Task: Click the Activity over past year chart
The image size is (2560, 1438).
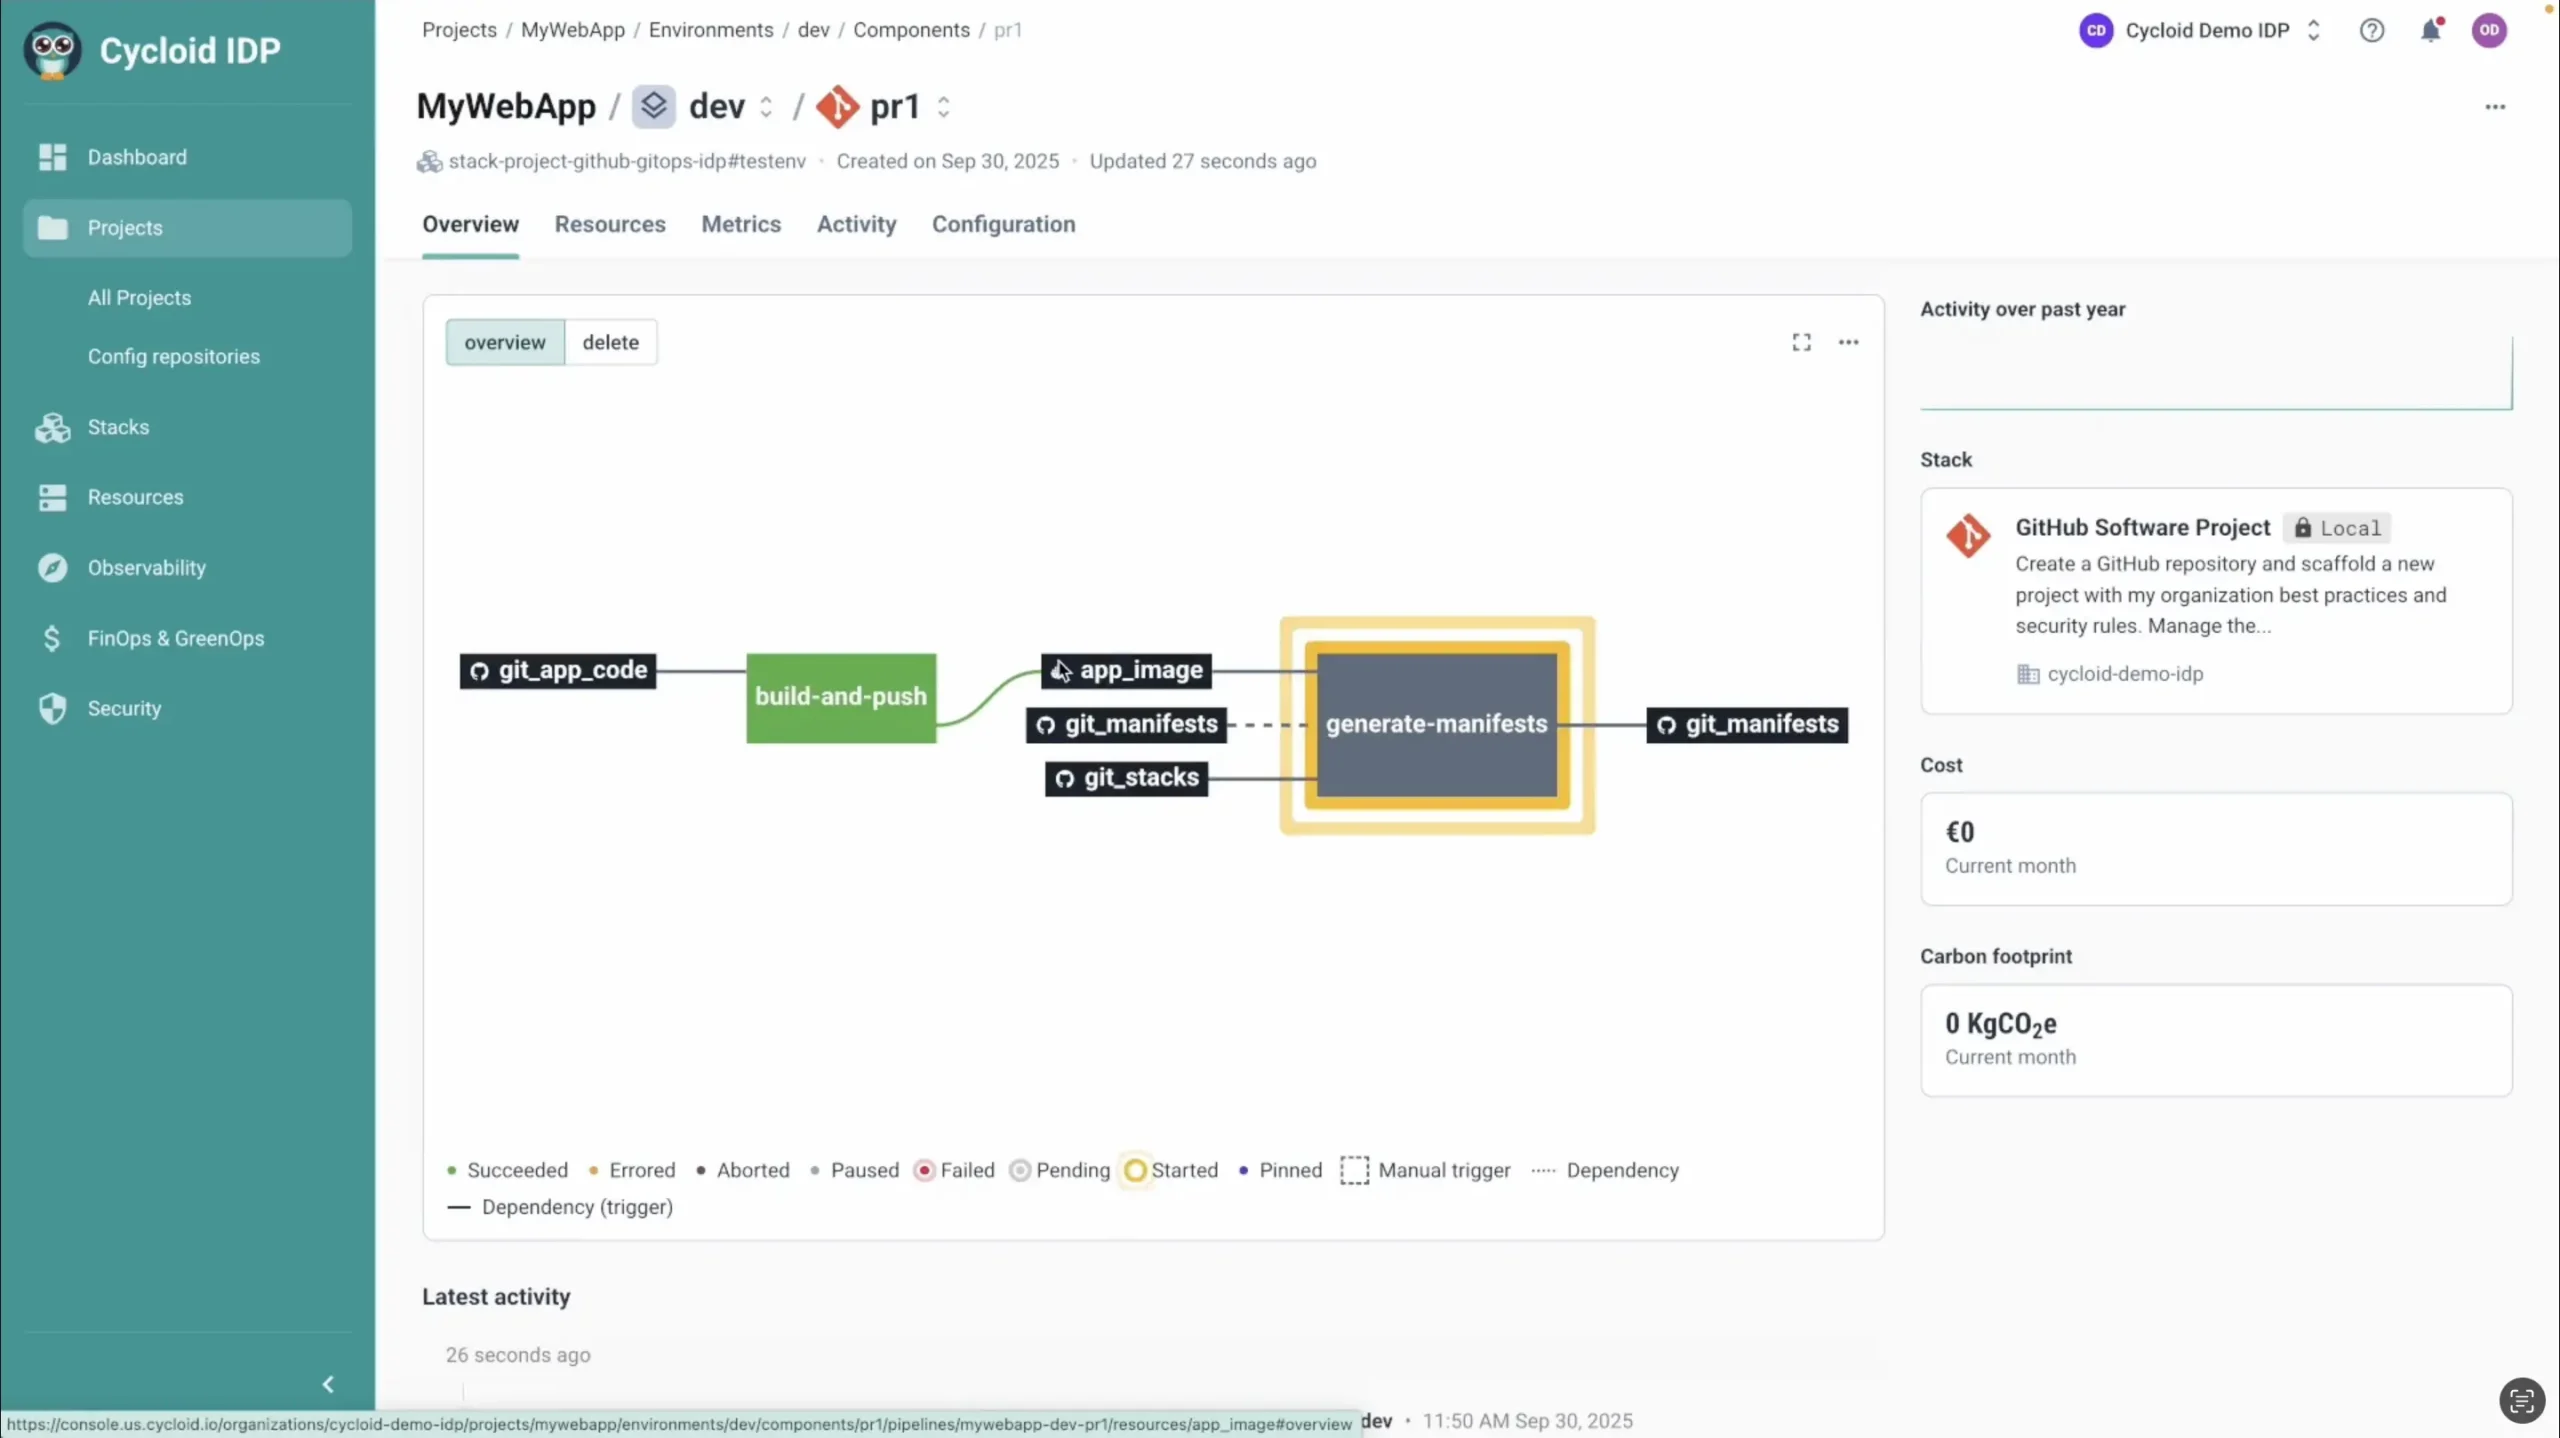Action: pos(2216,373)
